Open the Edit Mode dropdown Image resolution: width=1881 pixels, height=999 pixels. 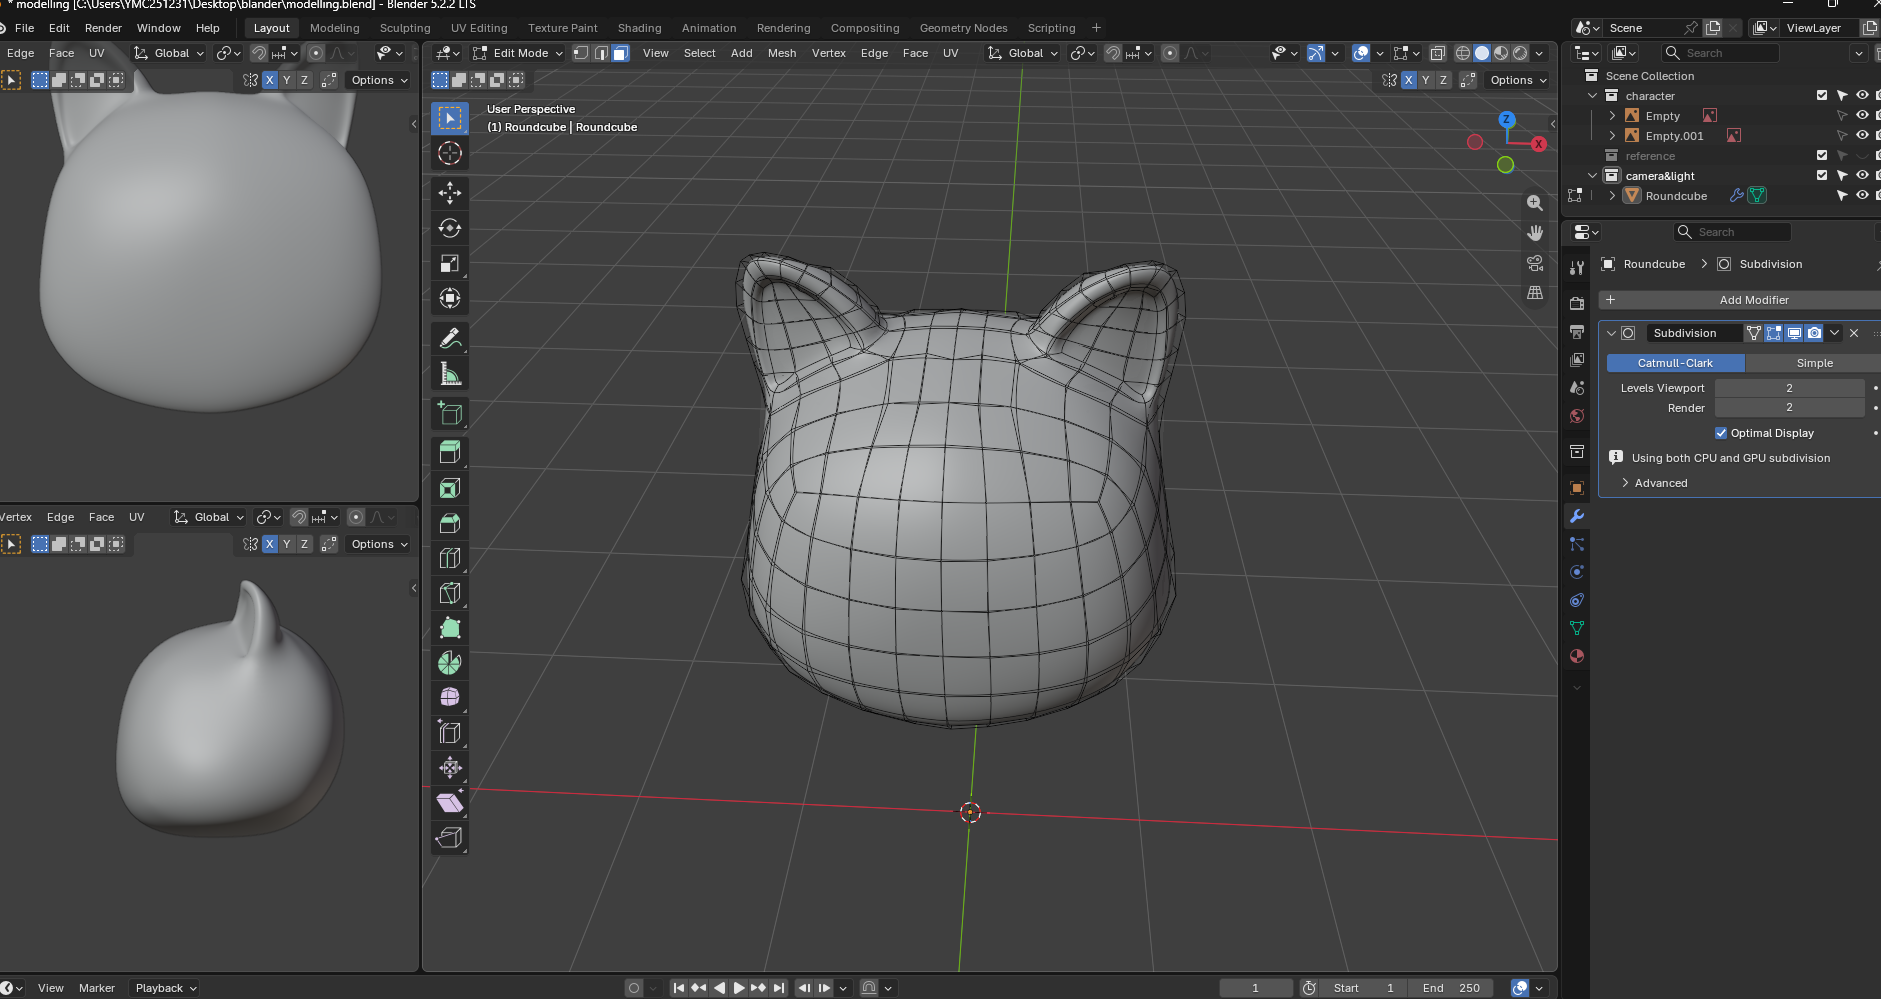[518, 53]
